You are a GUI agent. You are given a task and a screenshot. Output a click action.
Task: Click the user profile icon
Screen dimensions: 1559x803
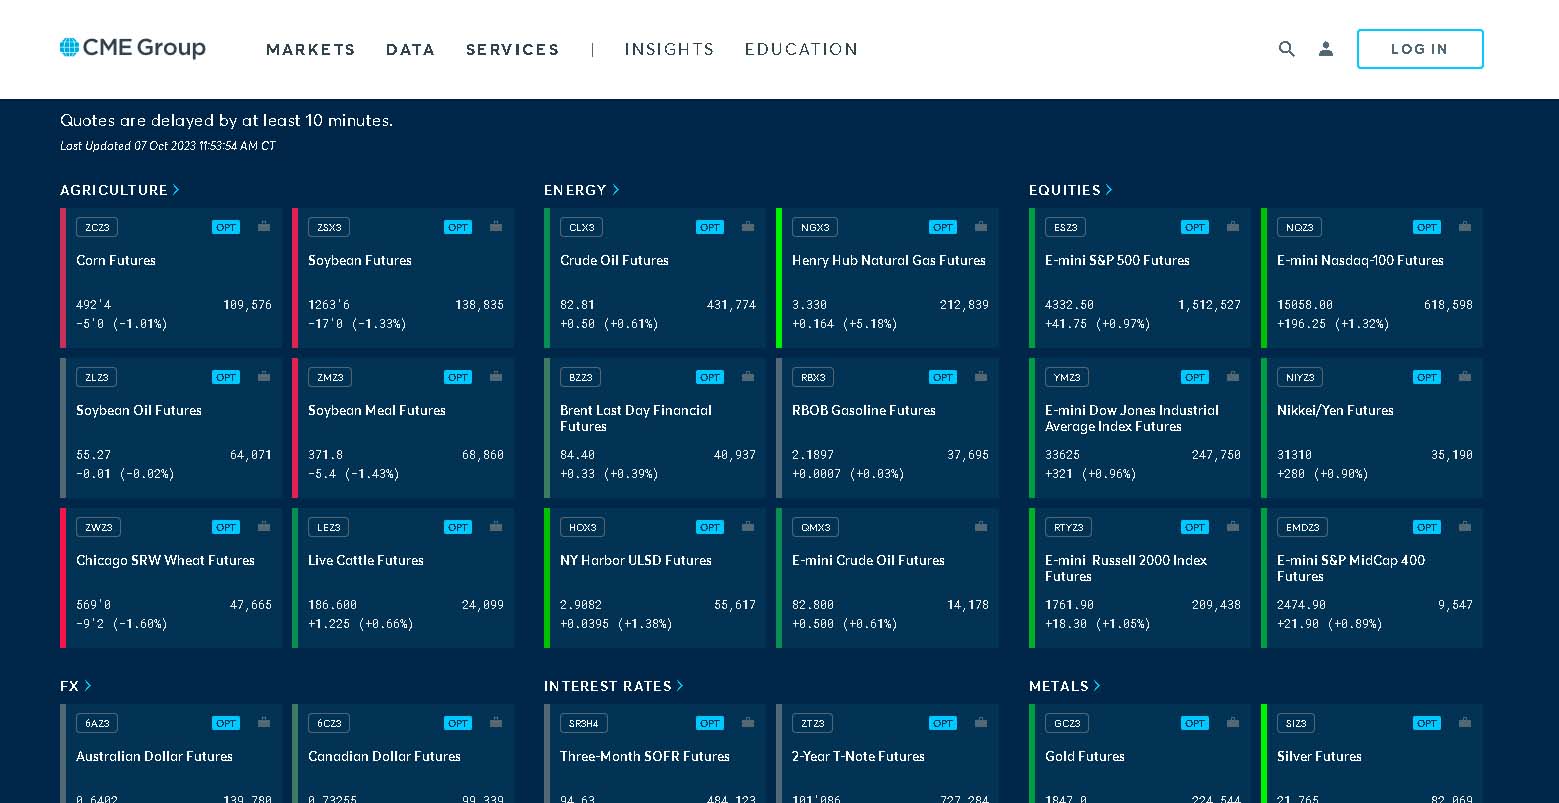tap(1326, 49)
